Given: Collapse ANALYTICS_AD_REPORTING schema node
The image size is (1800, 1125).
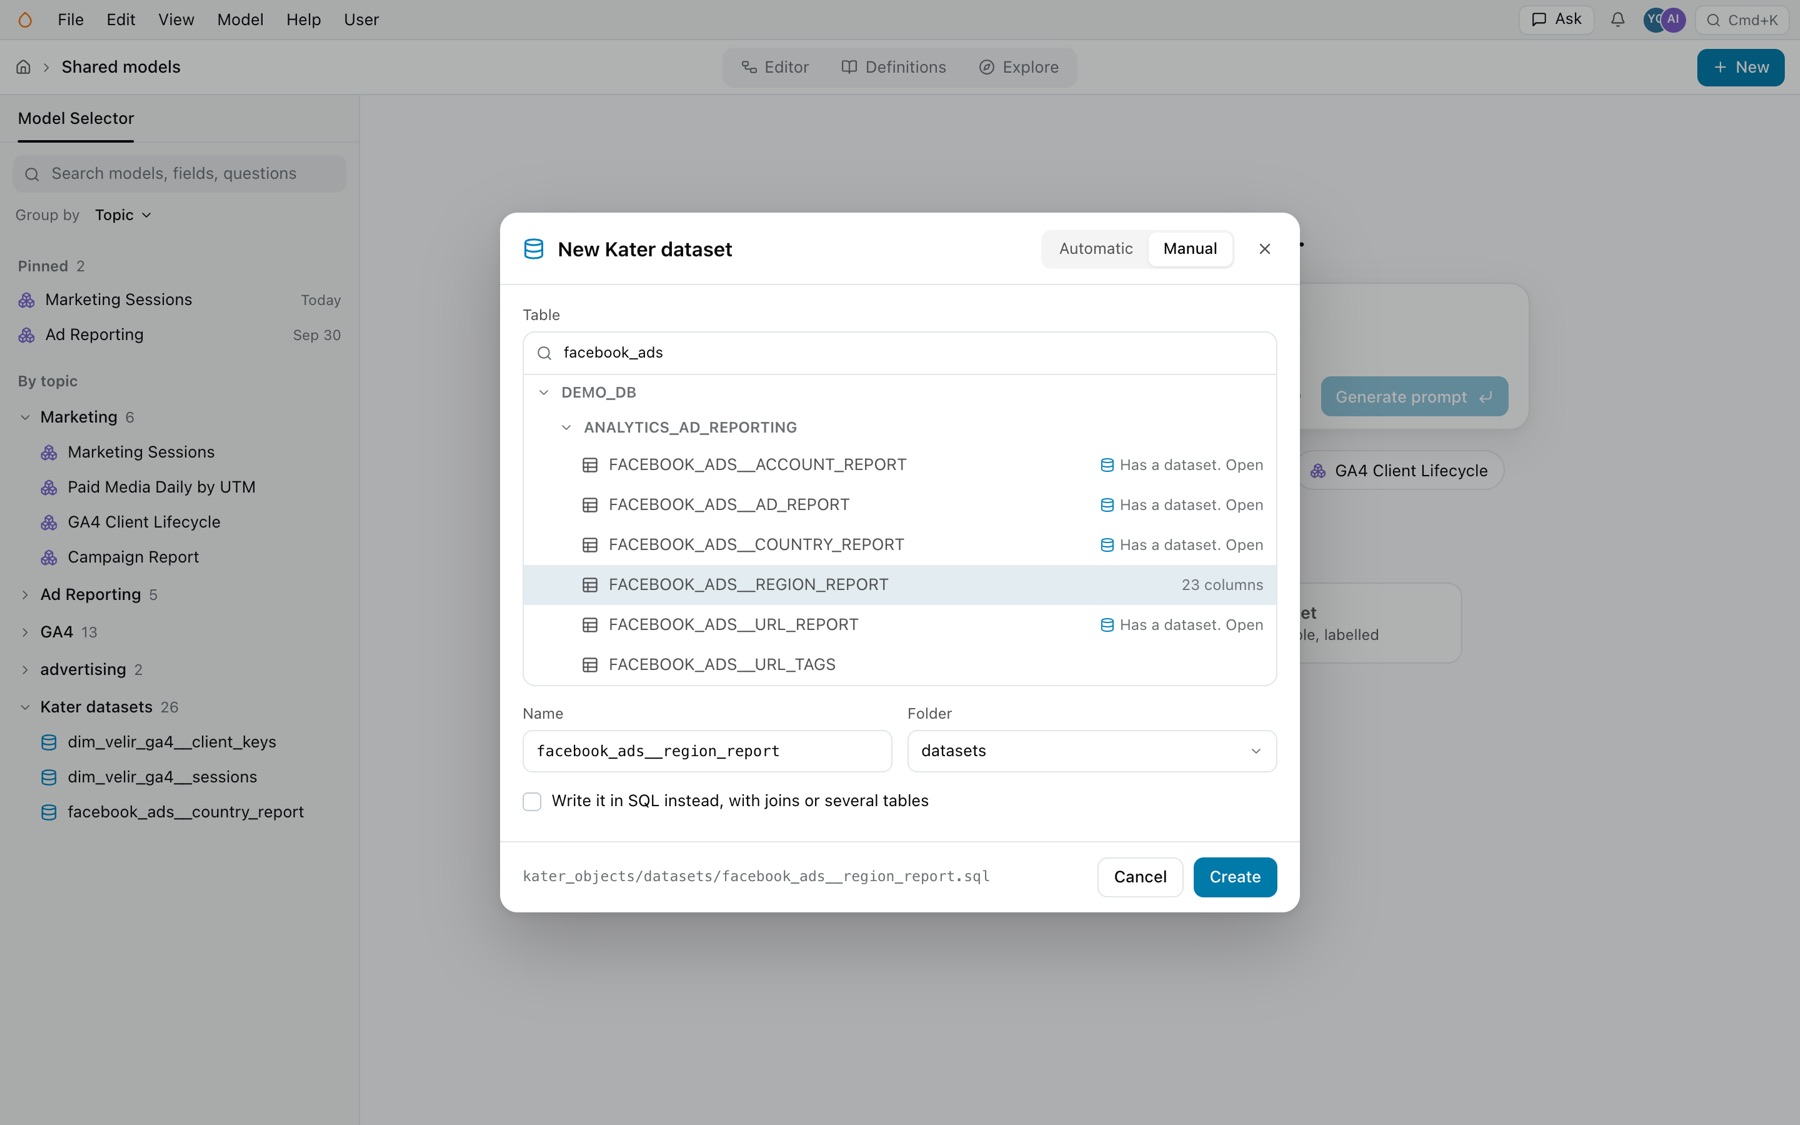Looking at the screenshot, I should point(566,428).
